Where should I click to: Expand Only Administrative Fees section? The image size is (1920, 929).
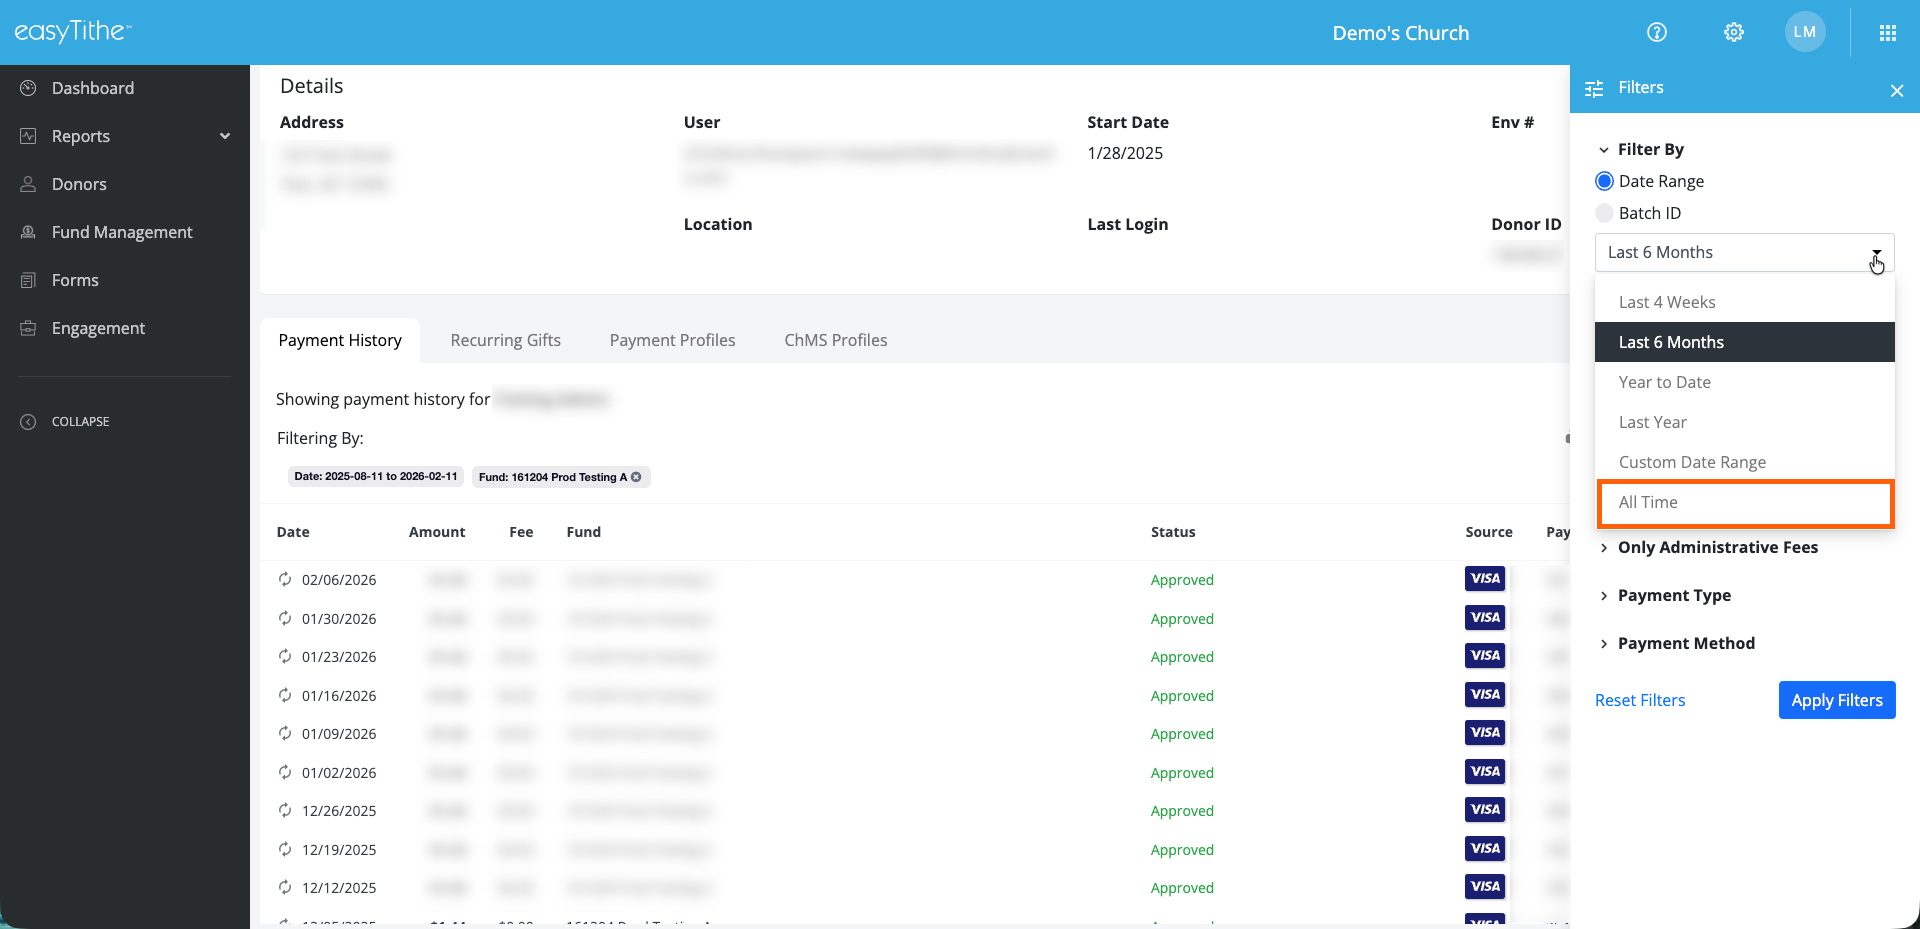pyautogui.click(x=1717, y=547)
